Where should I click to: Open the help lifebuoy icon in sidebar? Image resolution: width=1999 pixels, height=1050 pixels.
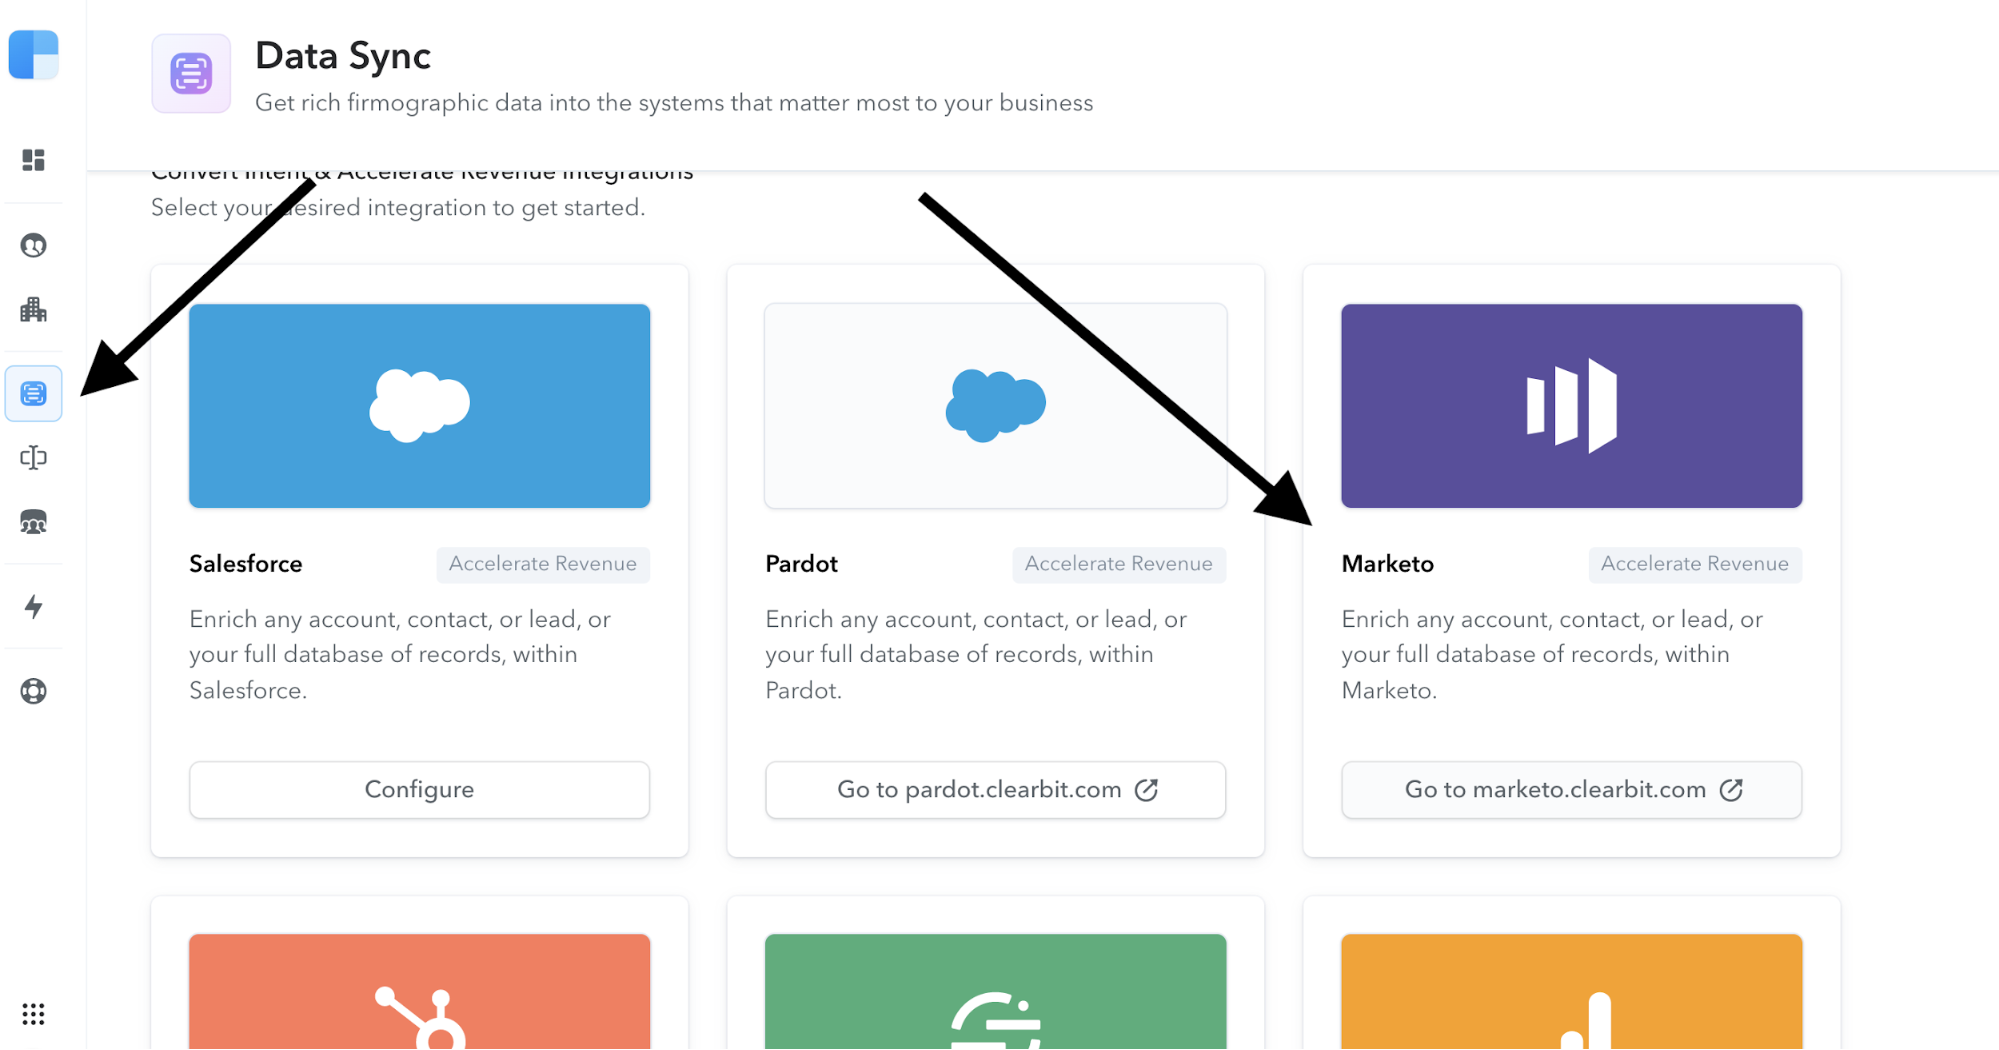coord(34,691)
